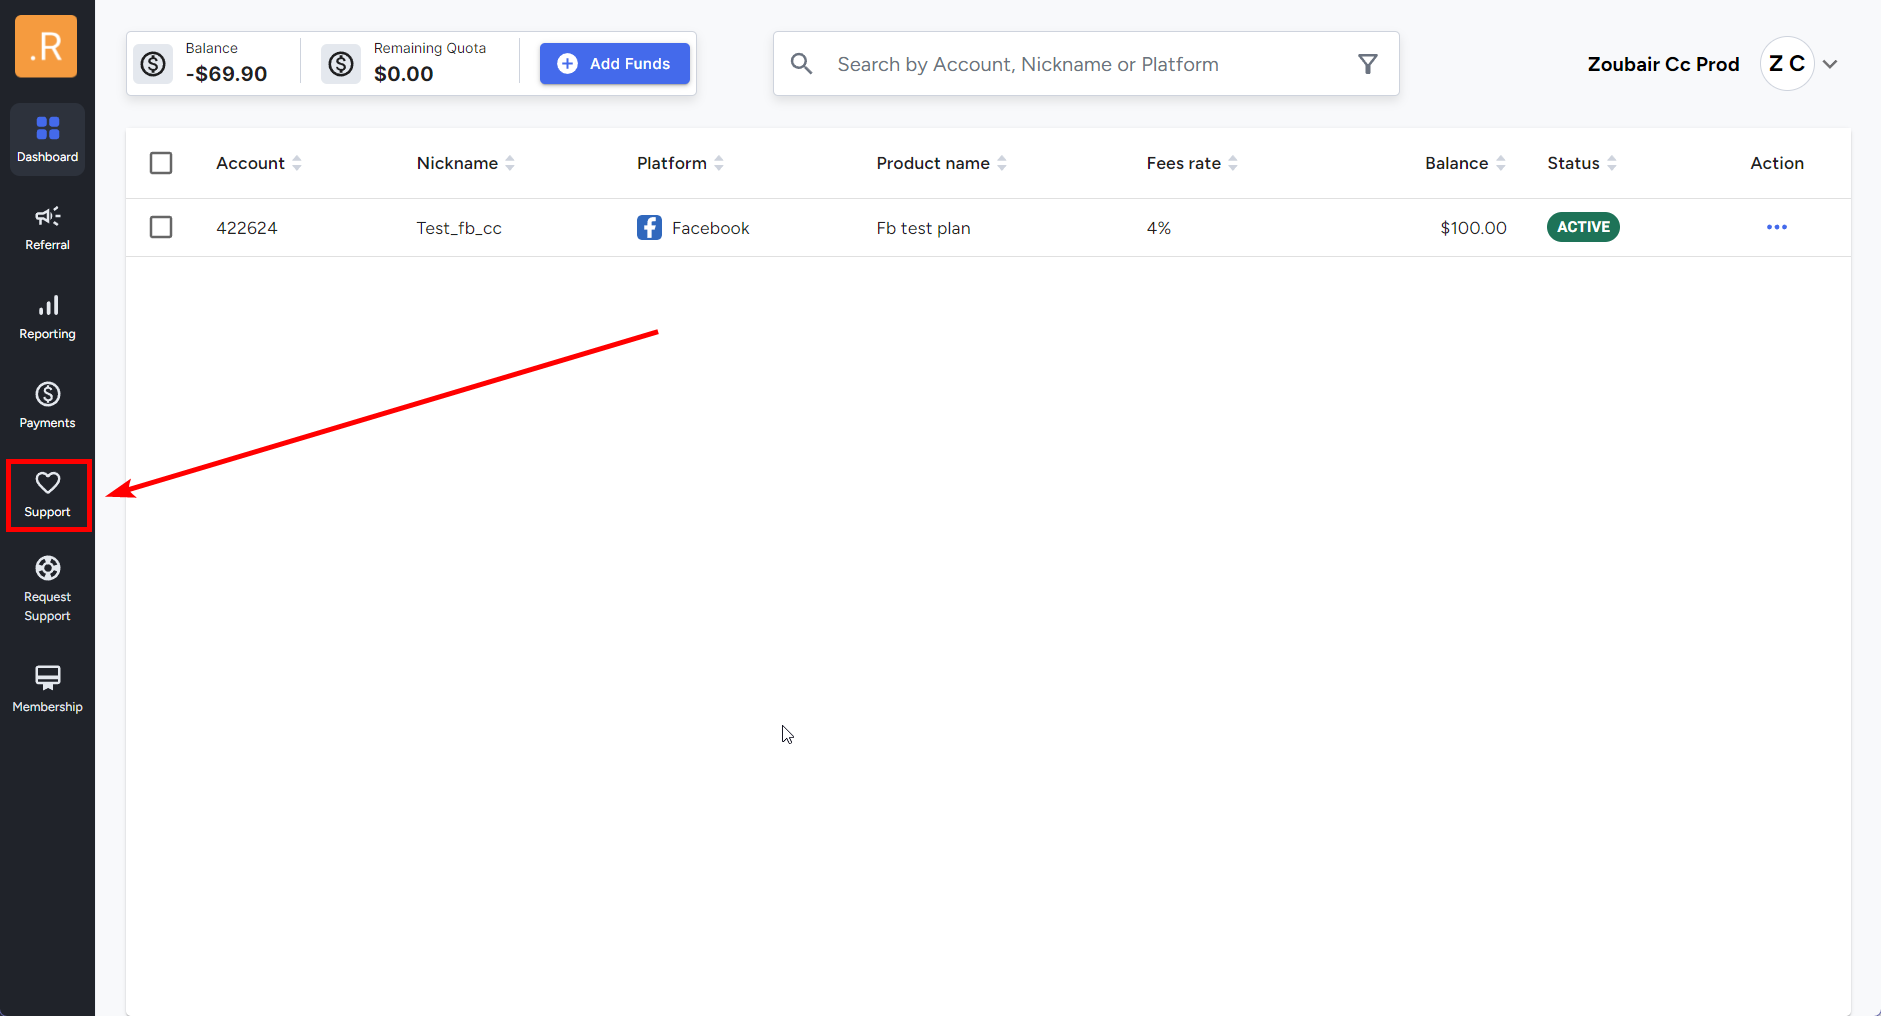Image resolution: width=1881 pixels, height=1016 pixels.
Task: Toggle the select-all checkbox in table header
Action: click(161, 163)
